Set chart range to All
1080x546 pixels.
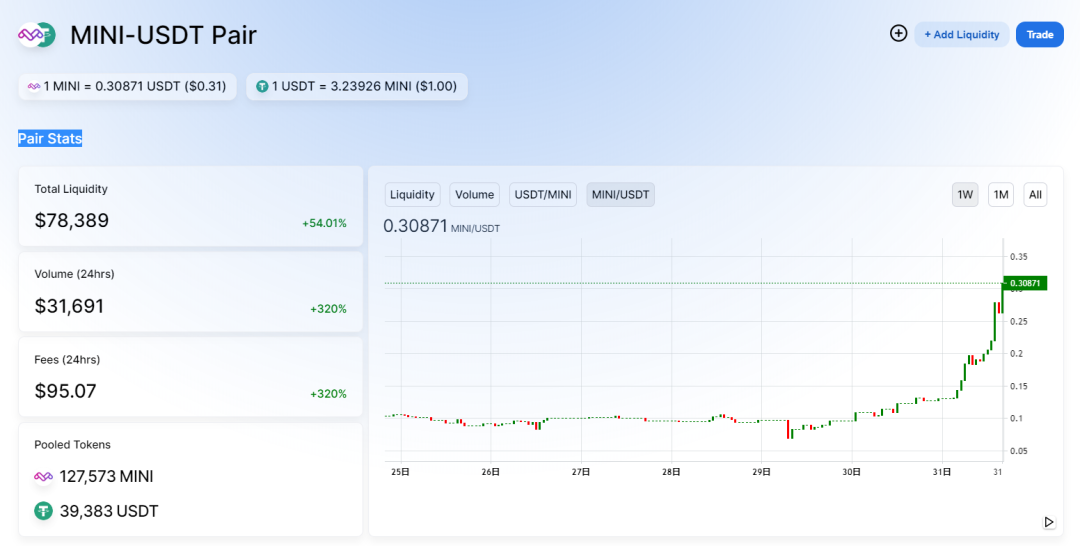(1035, 195)
